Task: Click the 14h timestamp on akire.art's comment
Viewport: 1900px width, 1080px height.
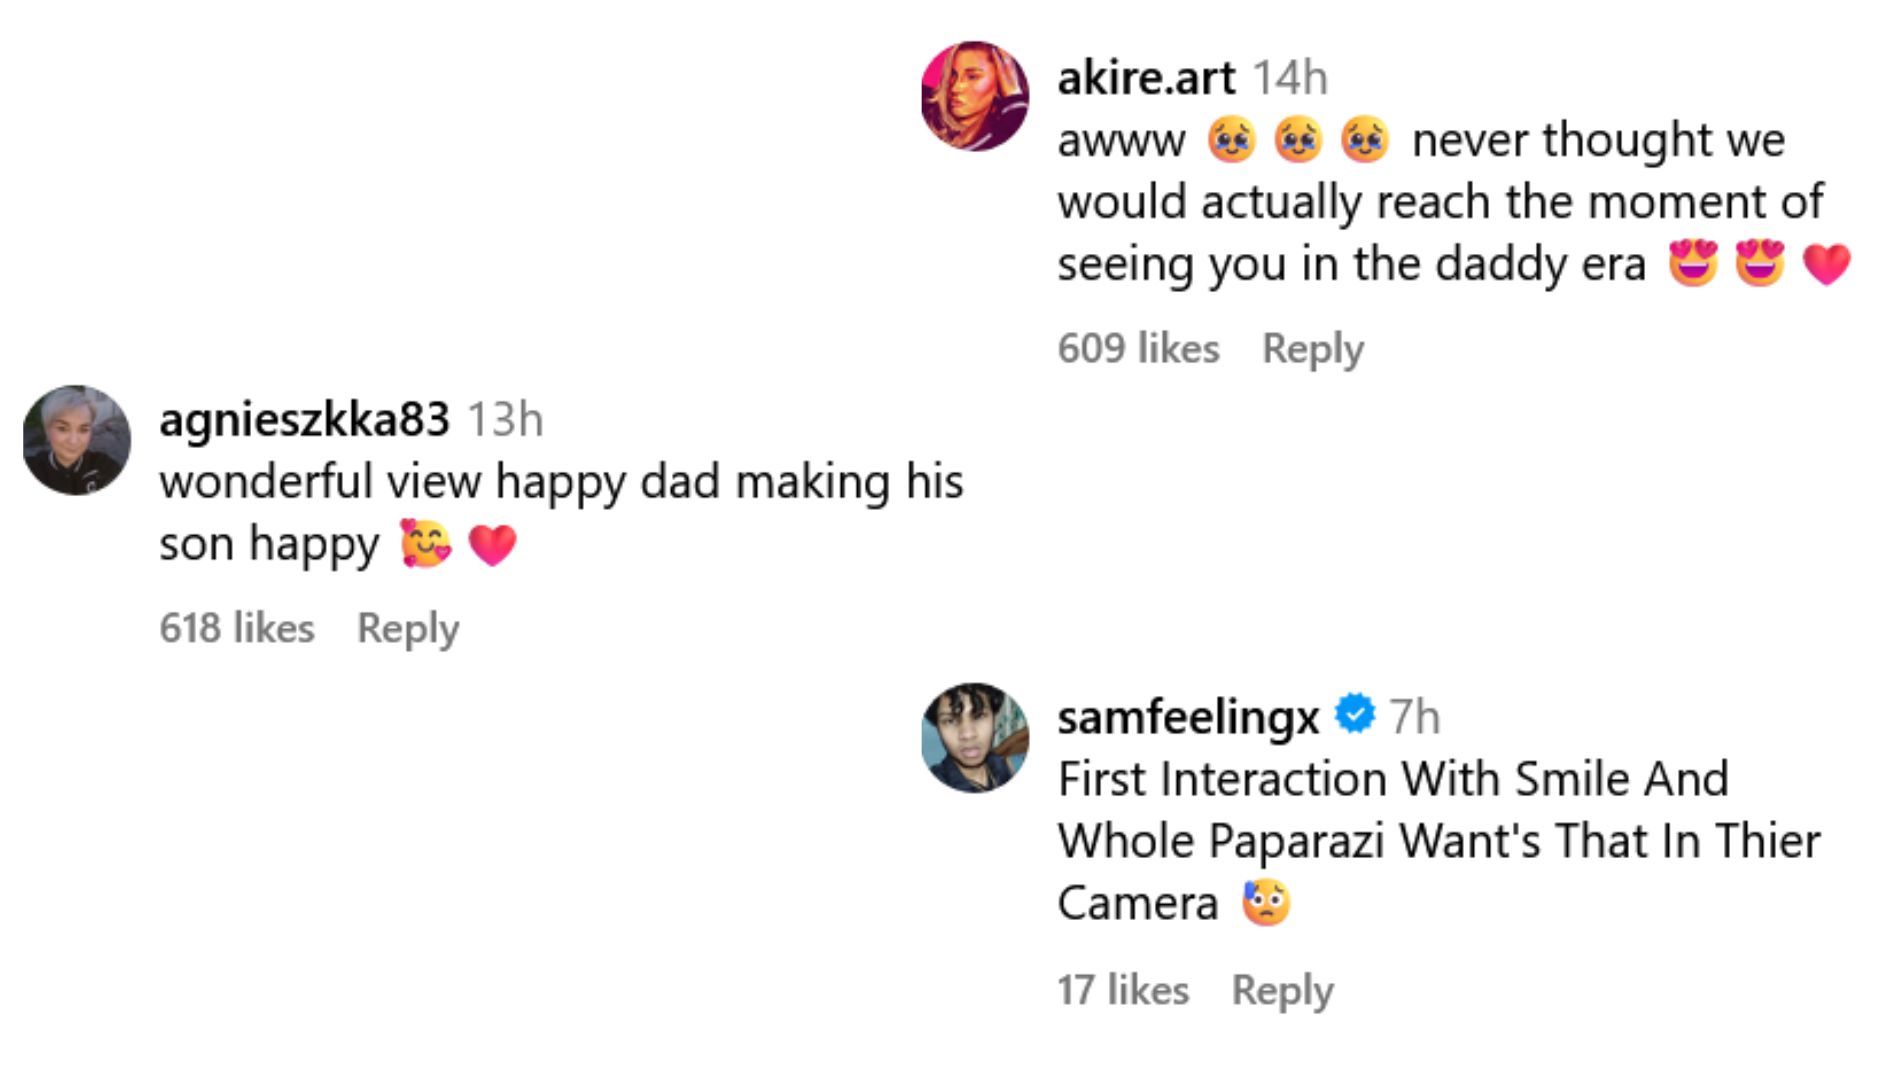Action: pos(1289,78)
